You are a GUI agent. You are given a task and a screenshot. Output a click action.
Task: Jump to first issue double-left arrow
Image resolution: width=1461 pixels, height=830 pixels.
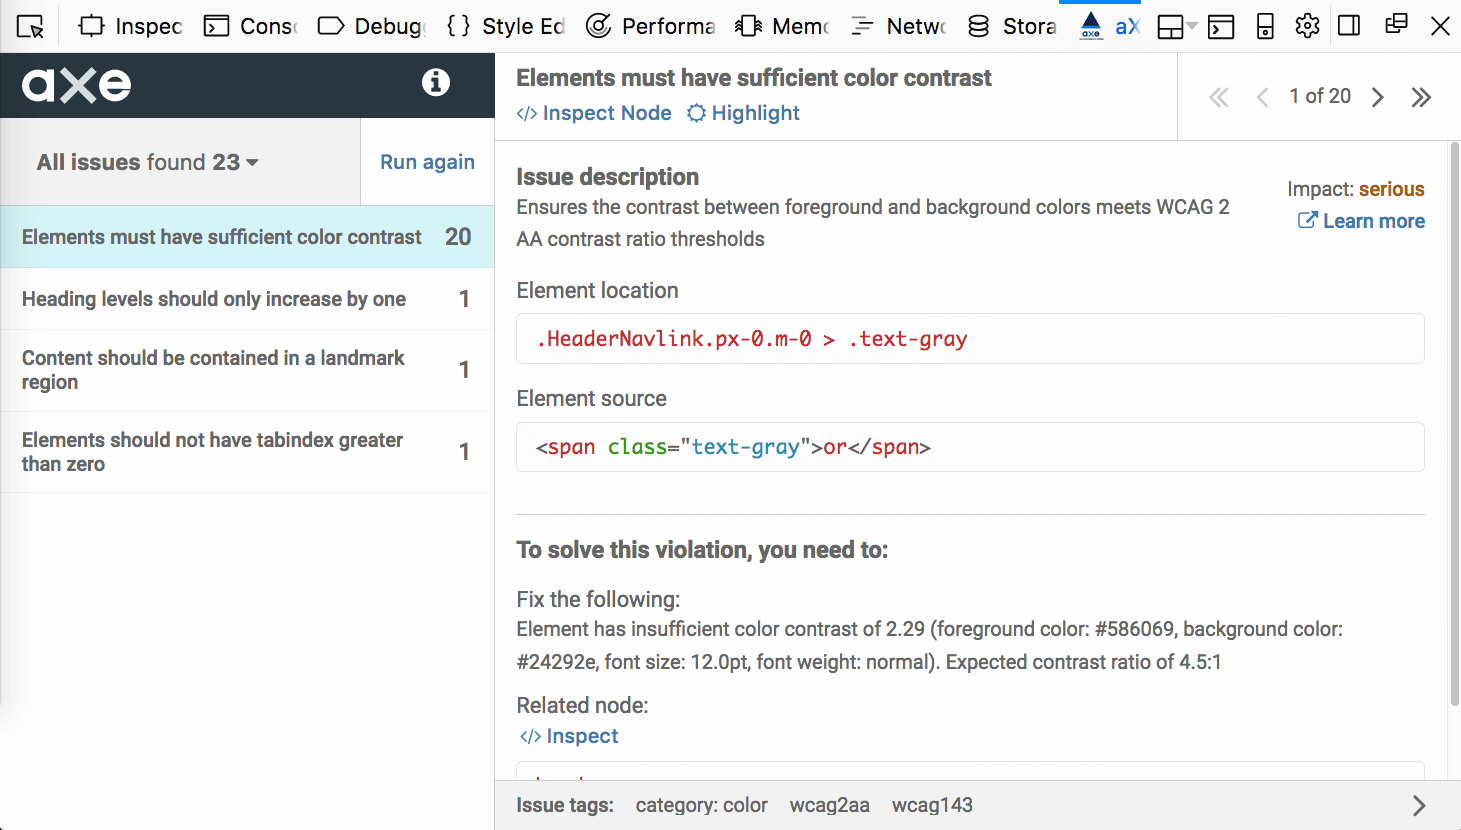tap(1219, 97)
